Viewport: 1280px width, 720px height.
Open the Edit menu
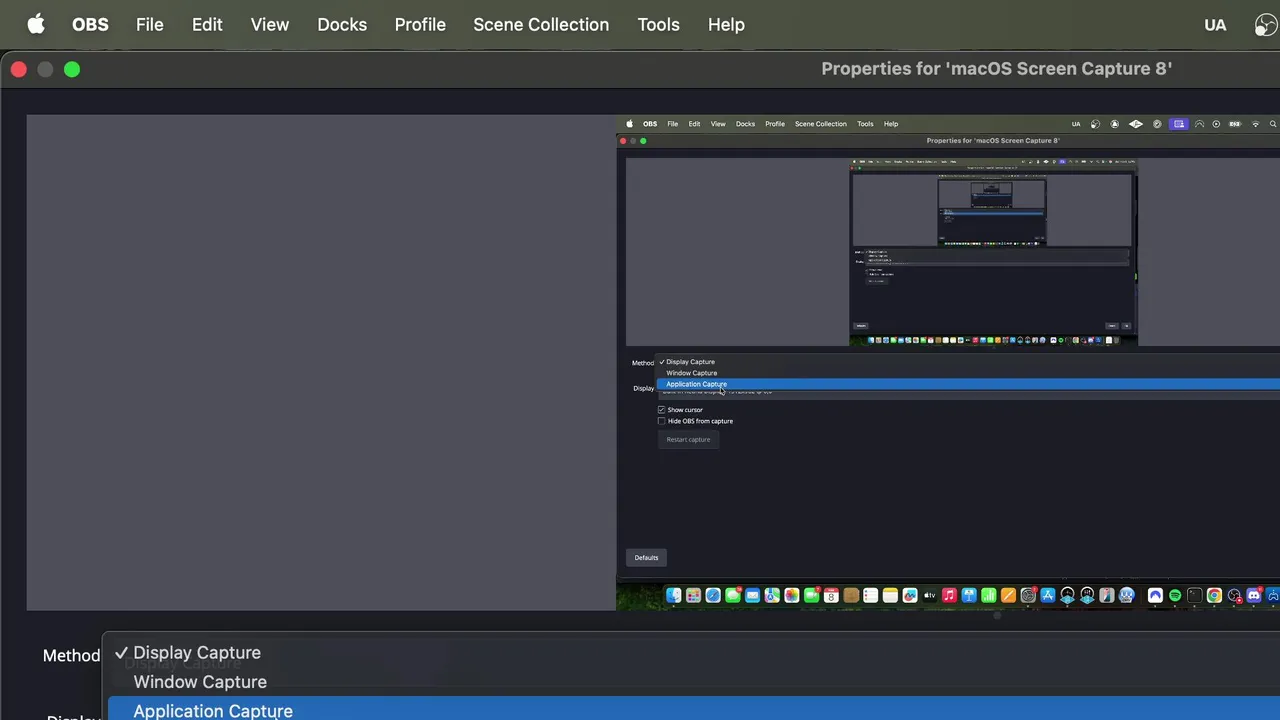[207, 25]
